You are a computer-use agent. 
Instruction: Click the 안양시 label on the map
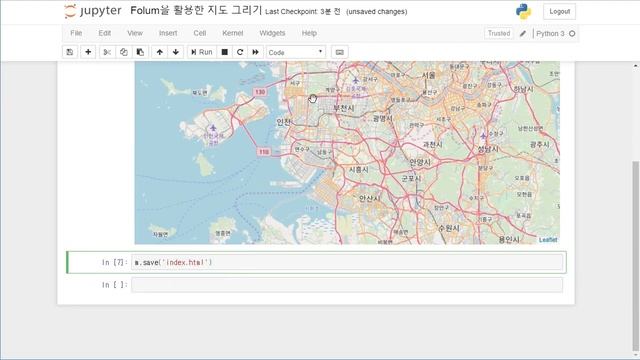(x=420, y=162)
